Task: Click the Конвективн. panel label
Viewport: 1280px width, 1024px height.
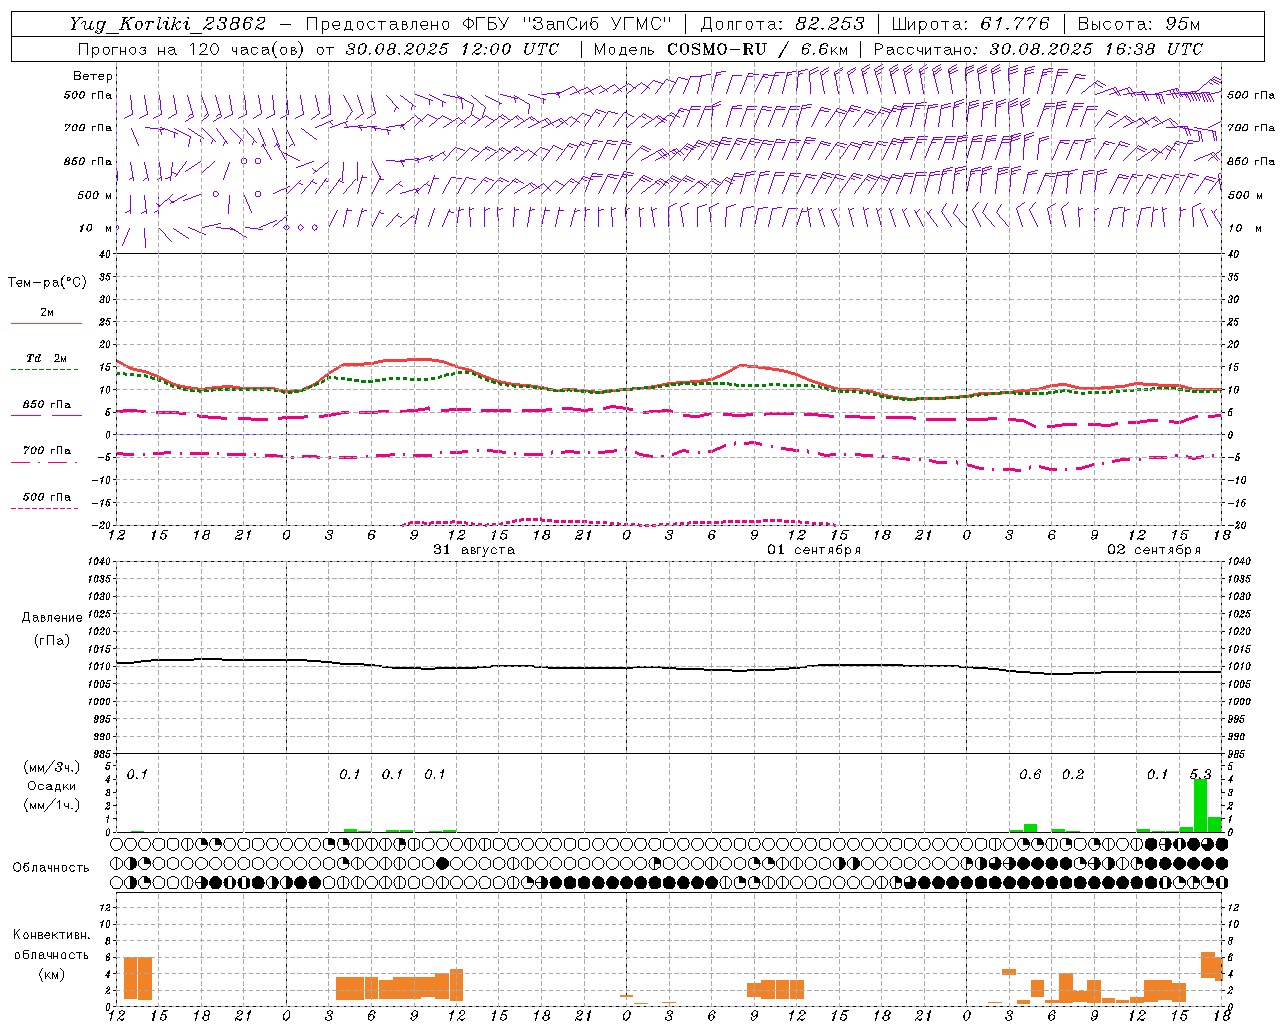Action: 52,935
